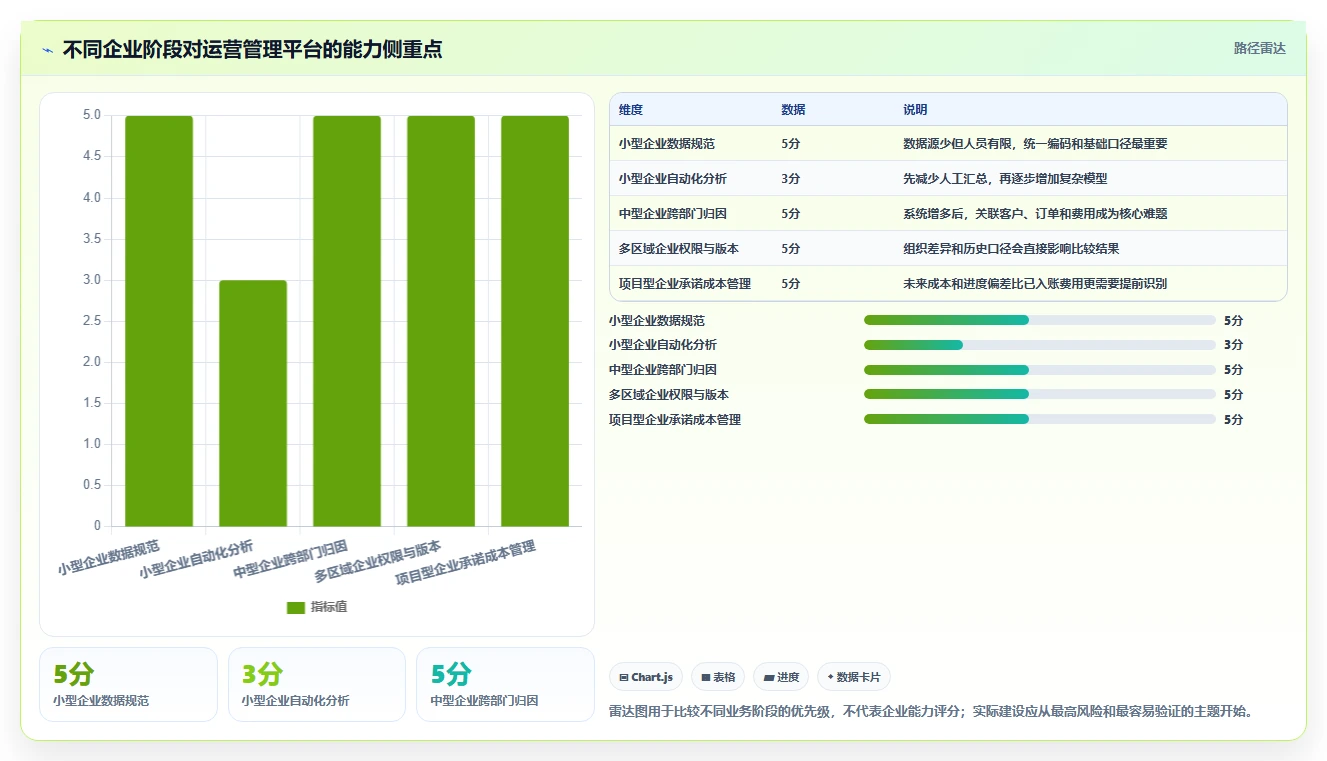This screenshot has height=761, width=1327.
Task: Click the 项目型企业承诺成本管理 chart bar
Action: [535, 321]
